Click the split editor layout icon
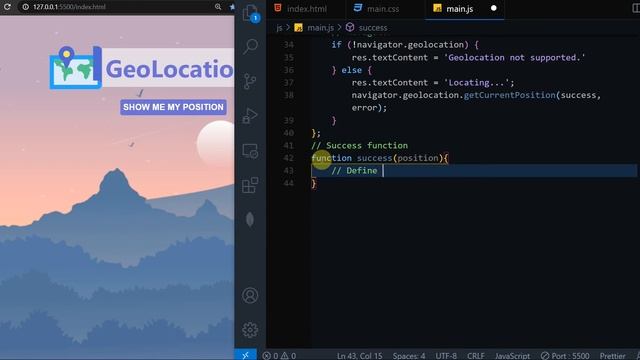The width and height of the screenshot is (640, 360). point(636,9)
